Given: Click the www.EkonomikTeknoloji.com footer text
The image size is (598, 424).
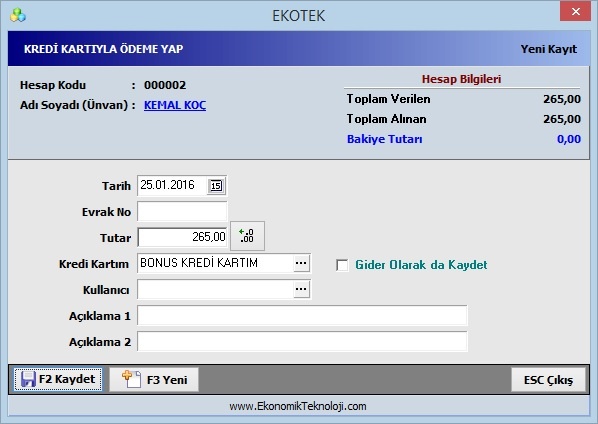Looking at the screenshot, I should [x=298, y=406].
